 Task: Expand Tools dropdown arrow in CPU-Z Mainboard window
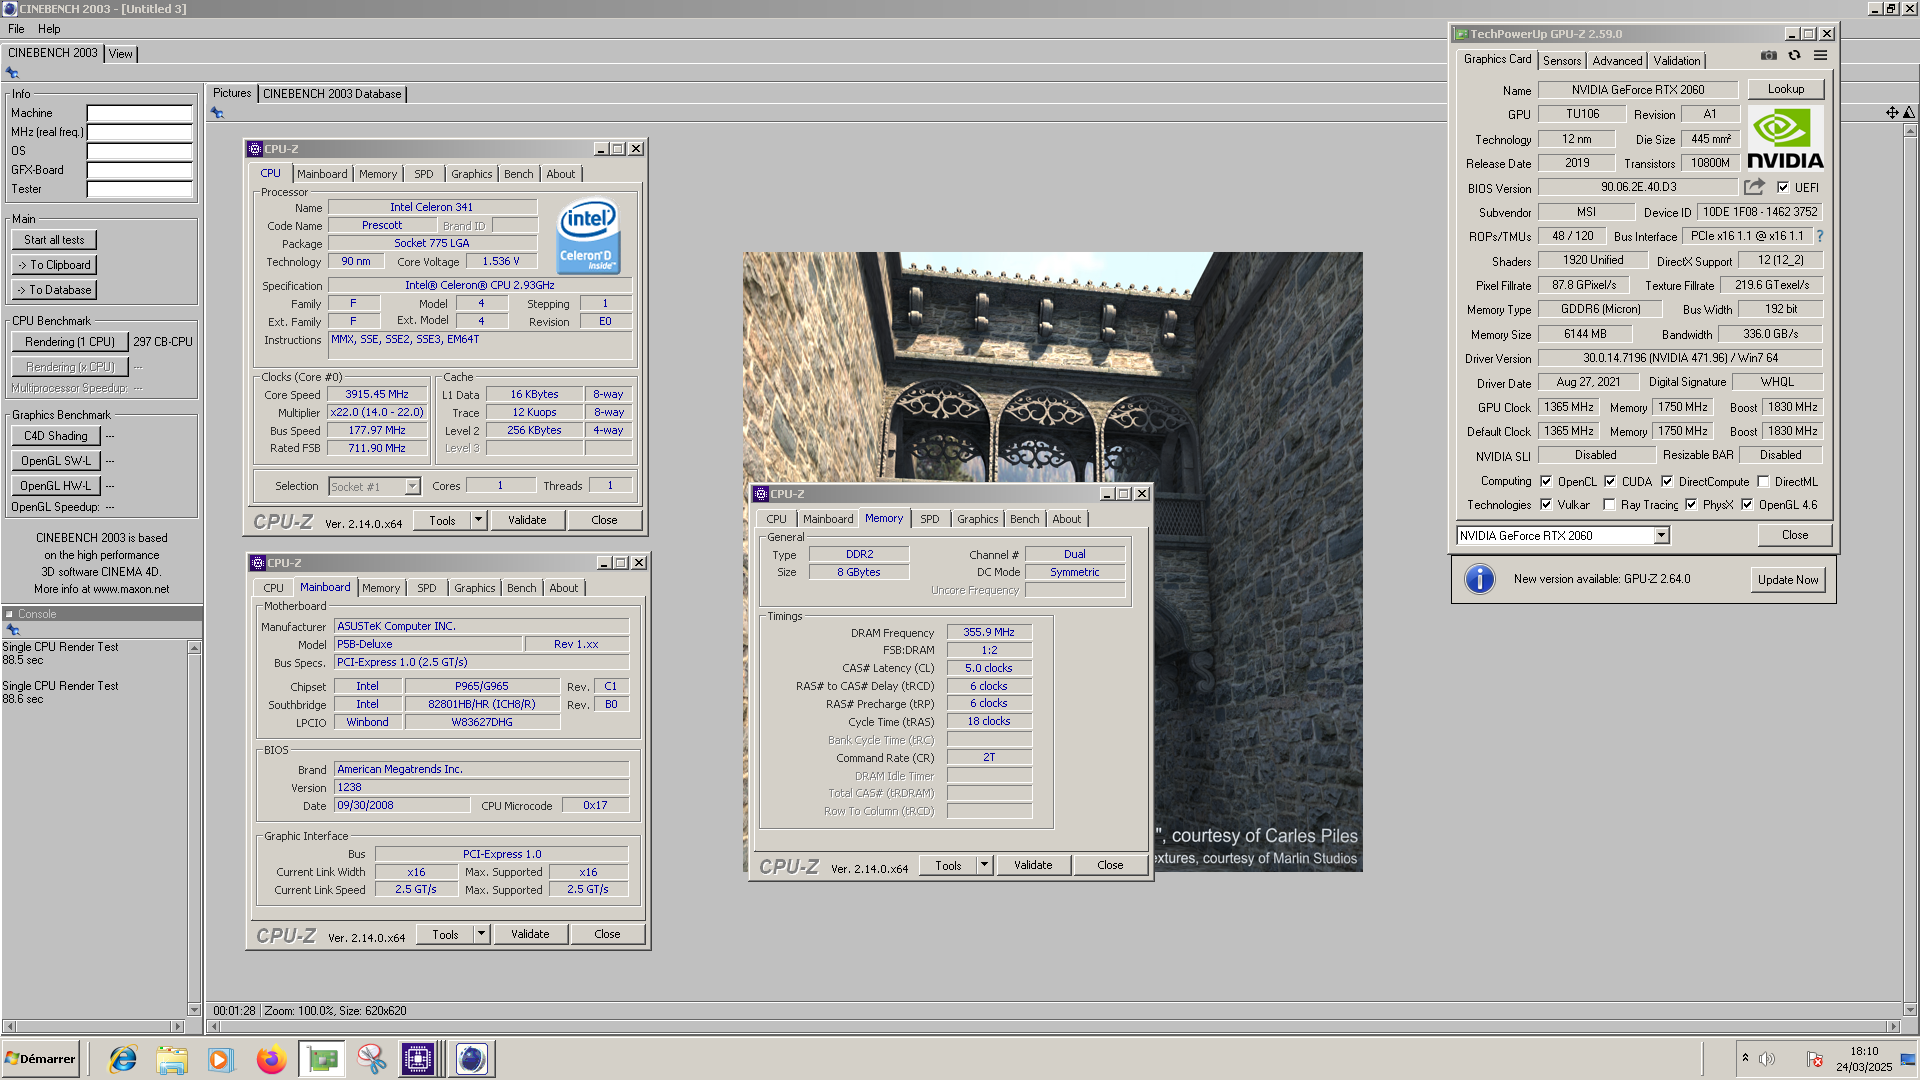click(481, 934)
